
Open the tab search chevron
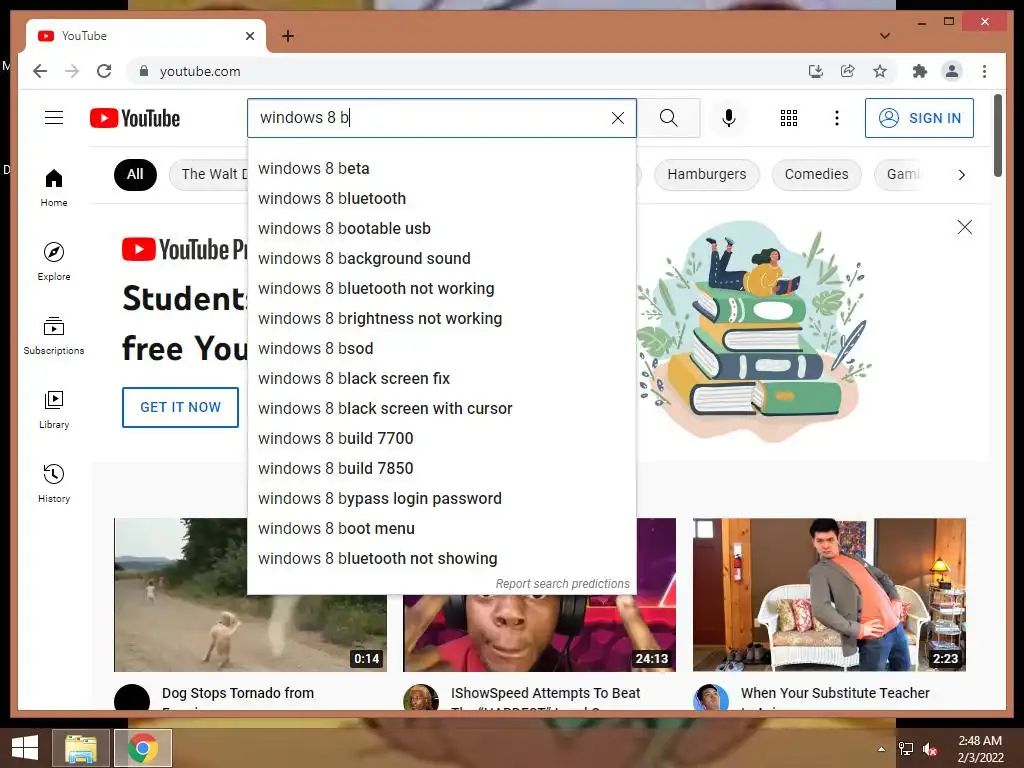tap(885, 36)
